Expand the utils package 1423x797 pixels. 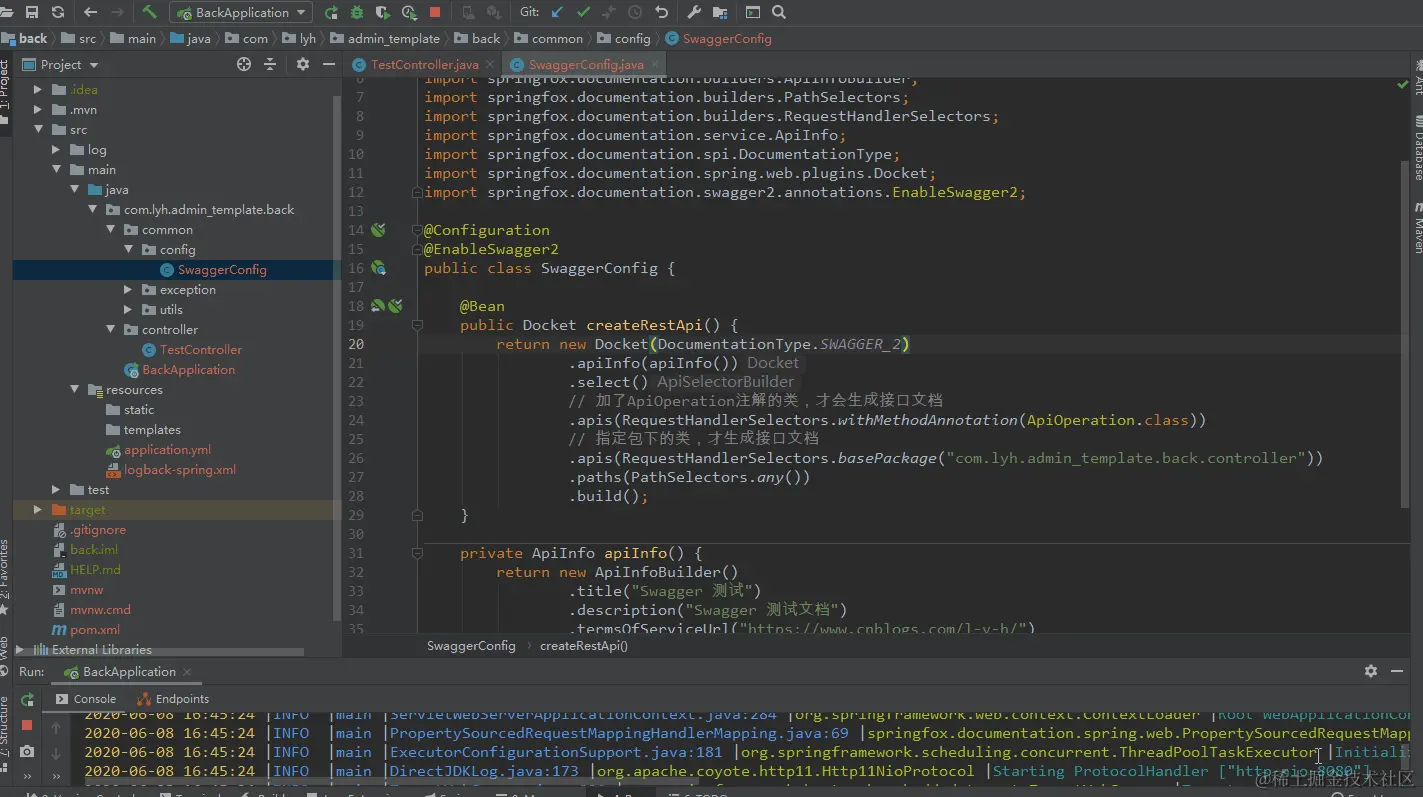[128, 309]
